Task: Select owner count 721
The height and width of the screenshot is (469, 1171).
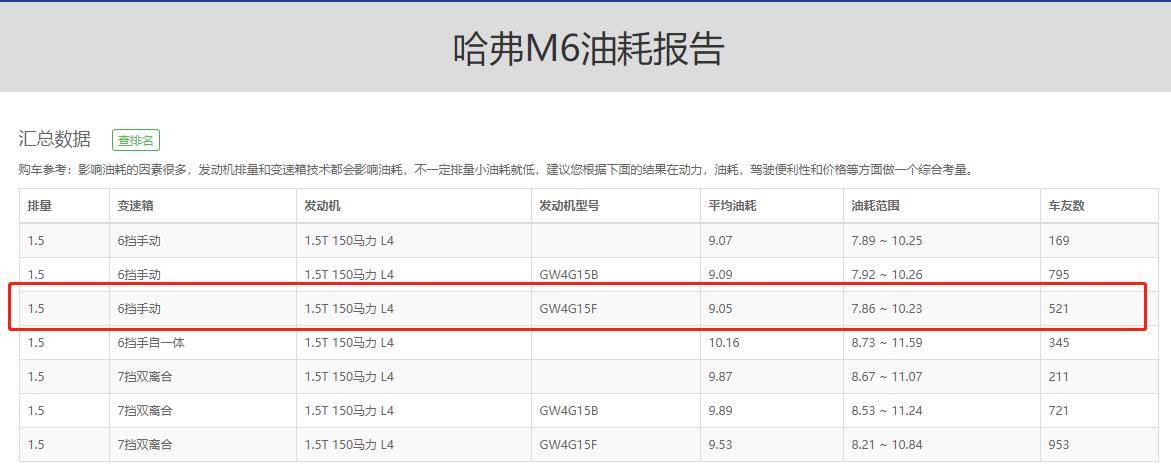Action: tap(1059, 410)
